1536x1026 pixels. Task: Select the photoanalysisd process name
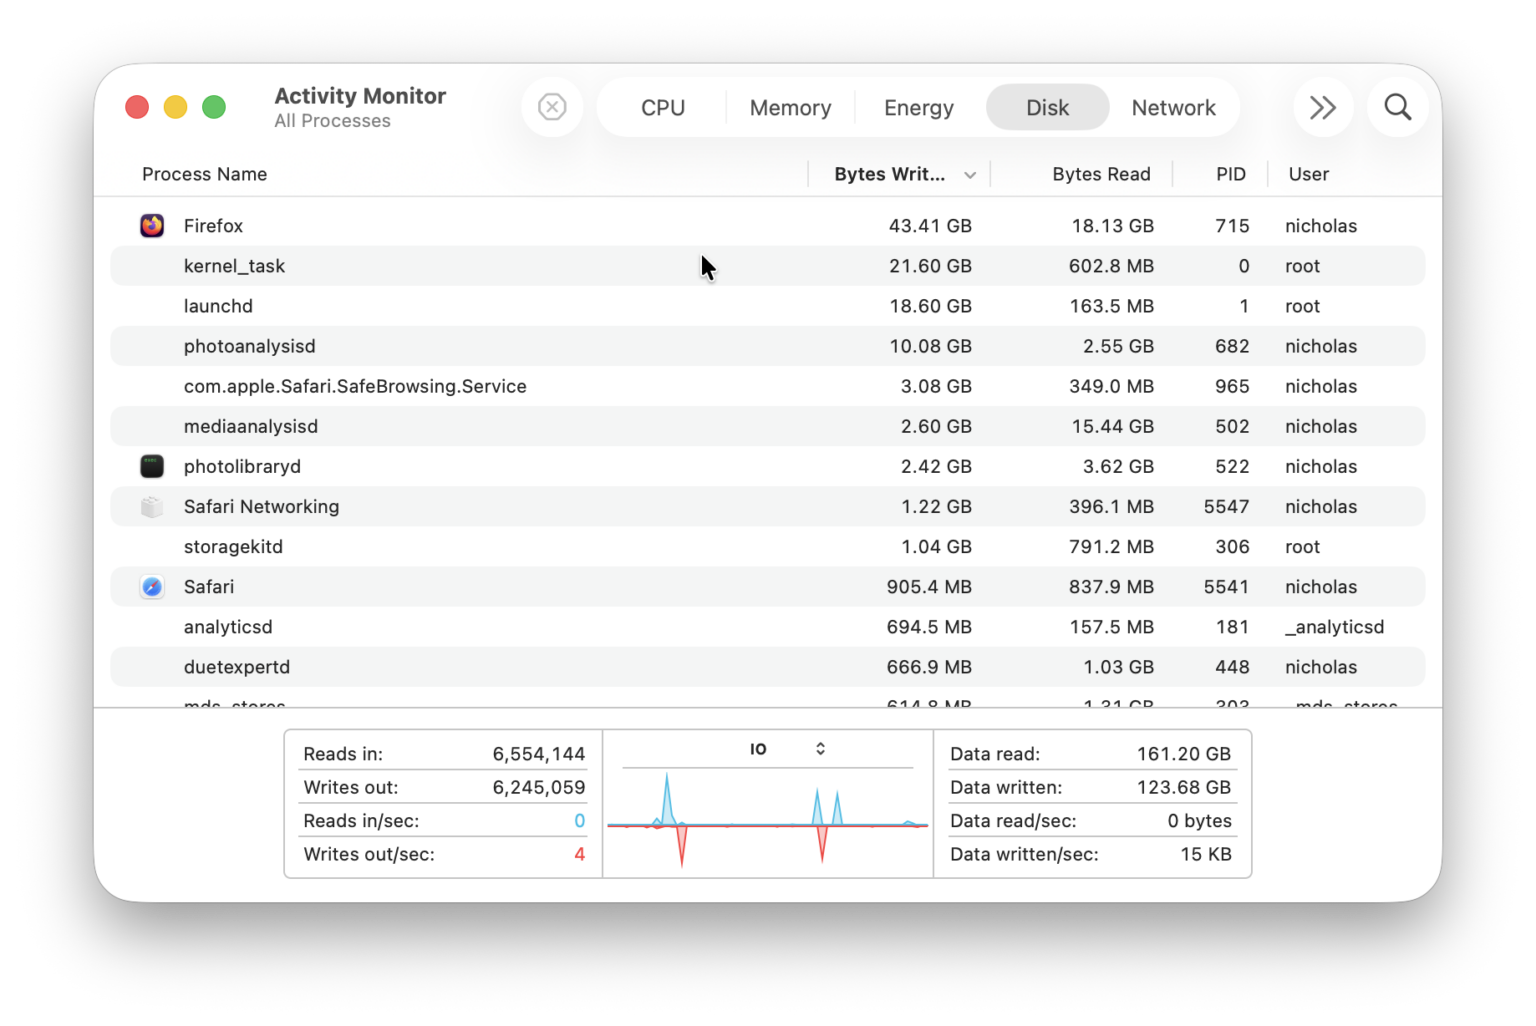249,346
